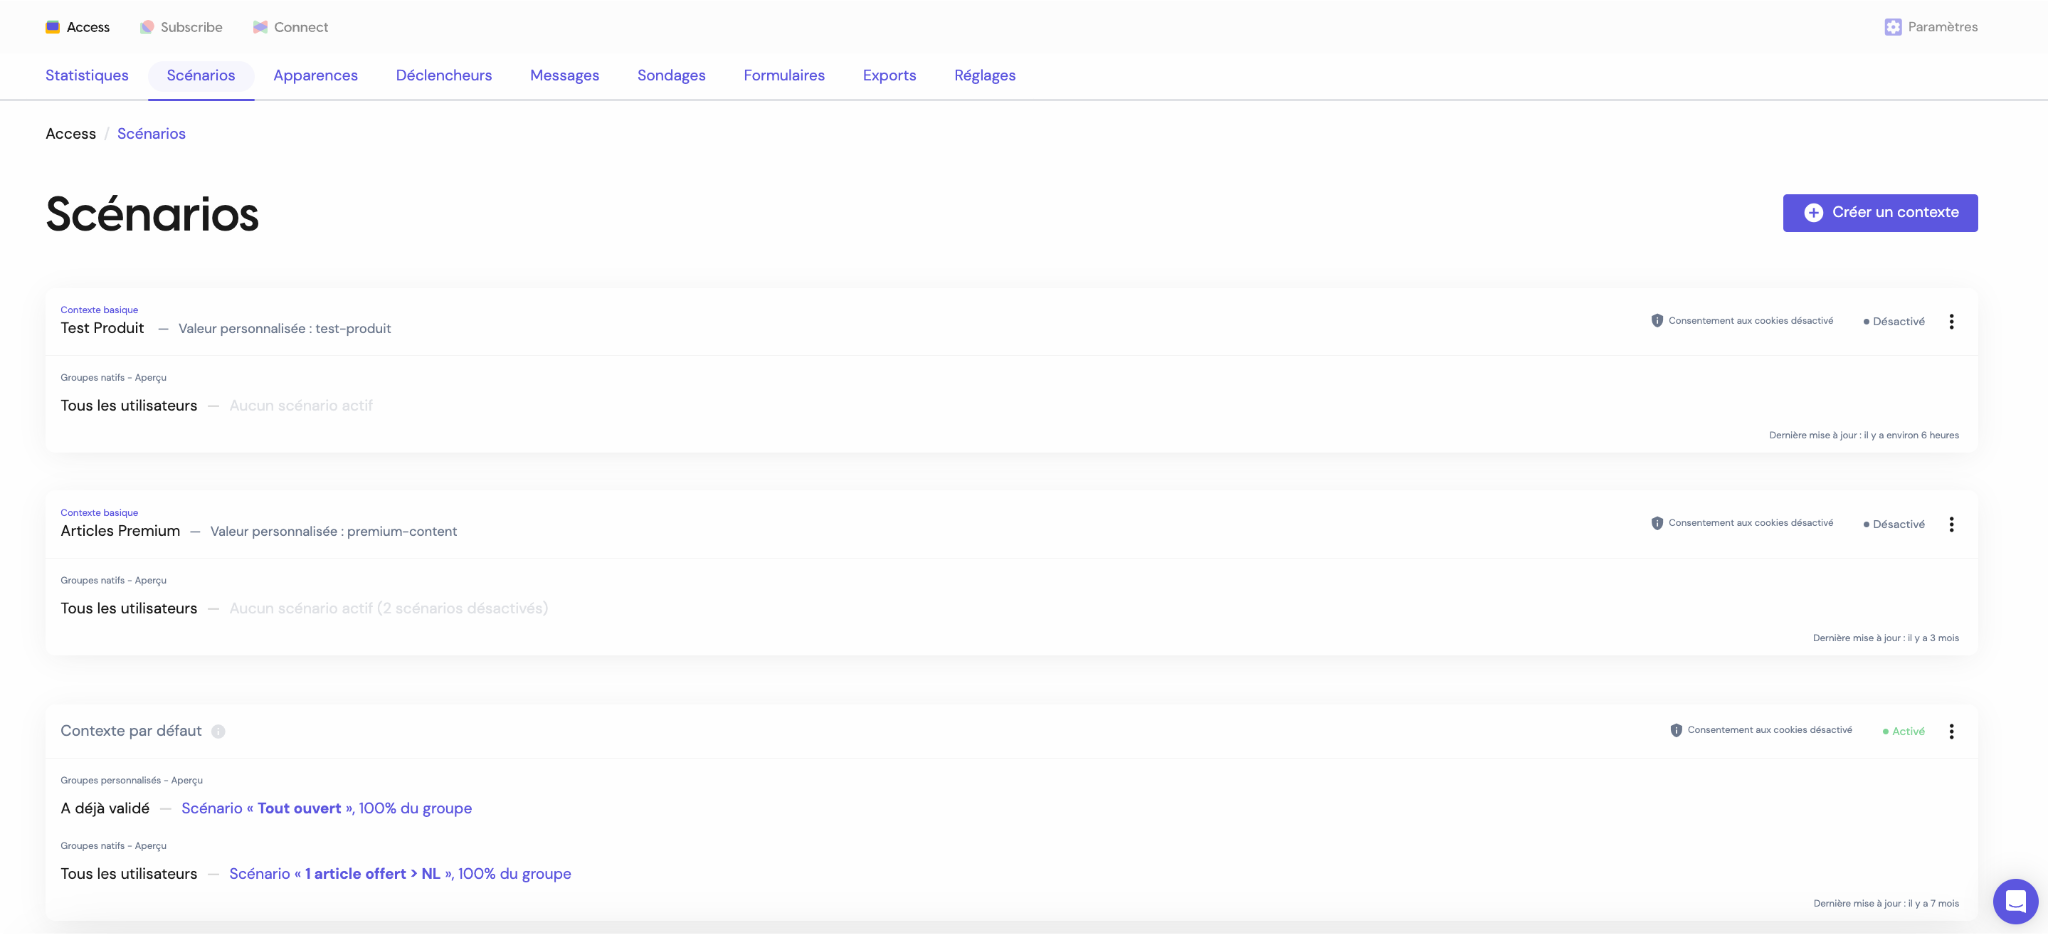Open the Test Produit context title
2048x934 pixels.
102,328
